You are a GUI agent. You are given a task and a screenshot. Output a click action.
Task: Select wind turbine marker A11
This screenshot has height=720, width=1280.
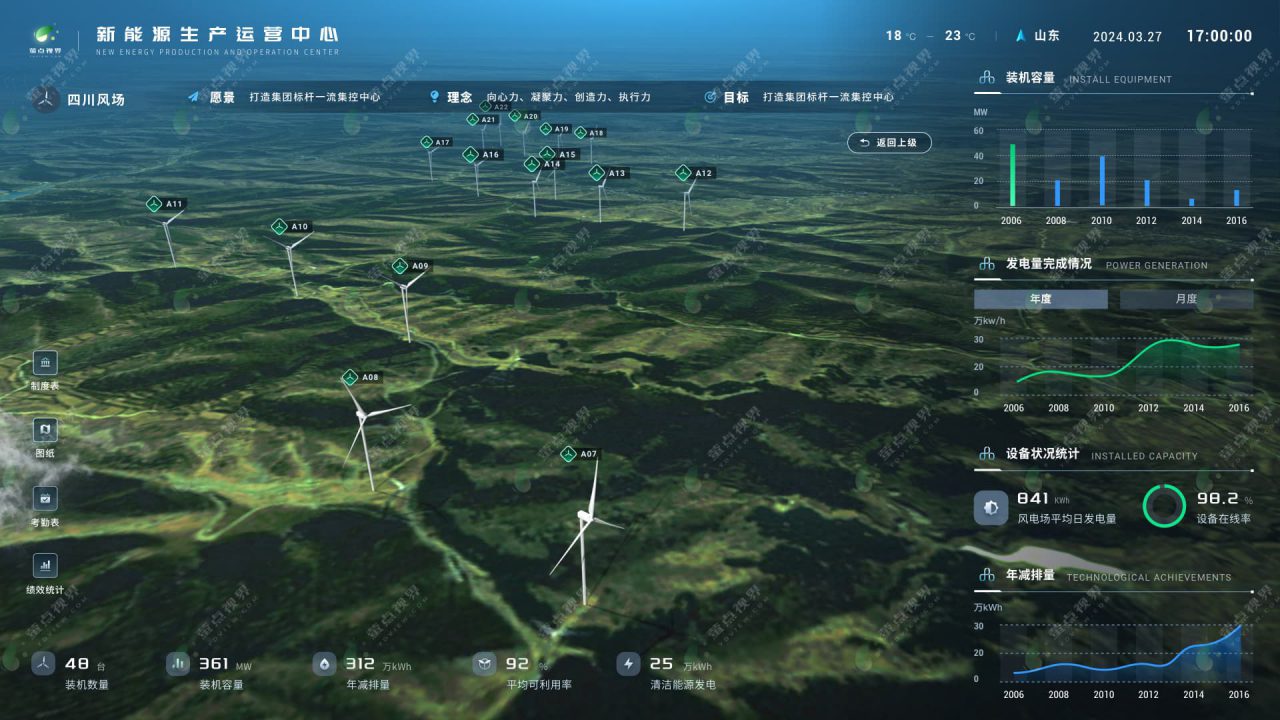click(x=166, y=204)
